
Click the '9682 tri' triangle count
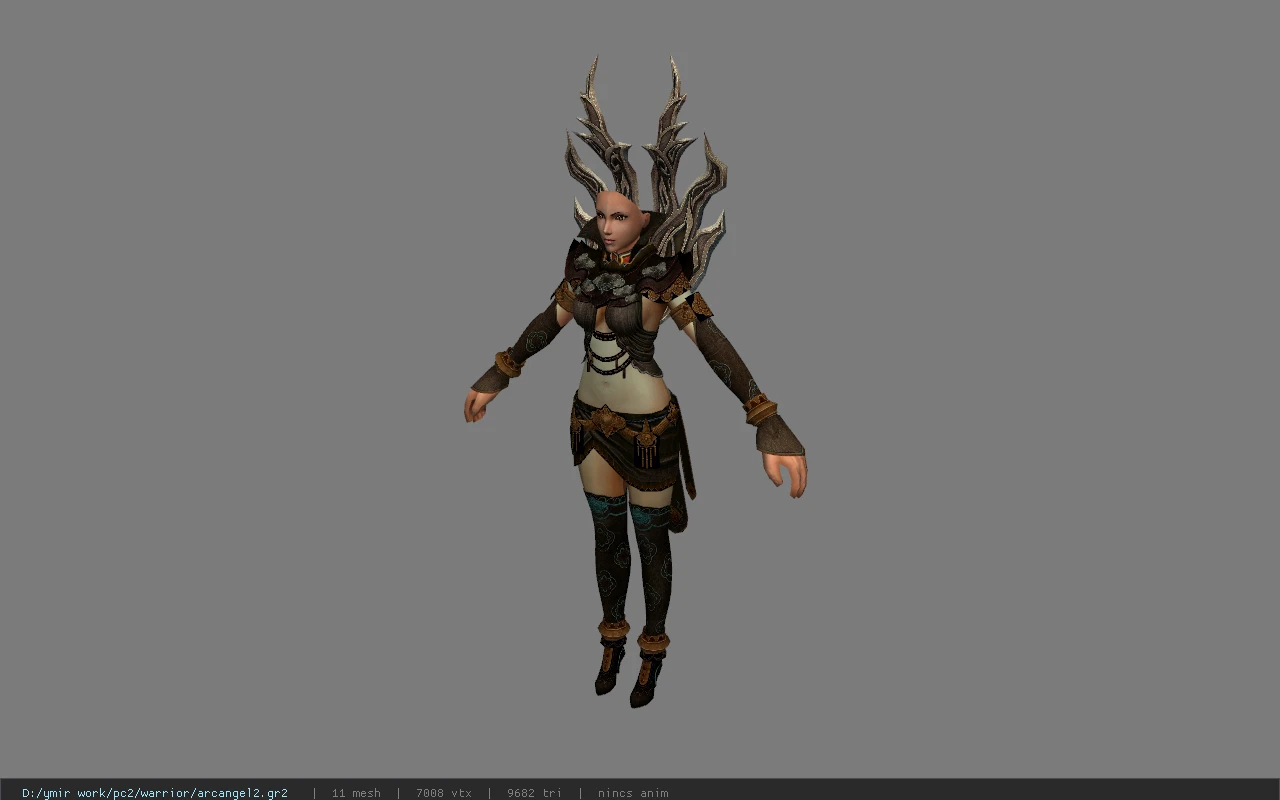click(x=534, y=793)
